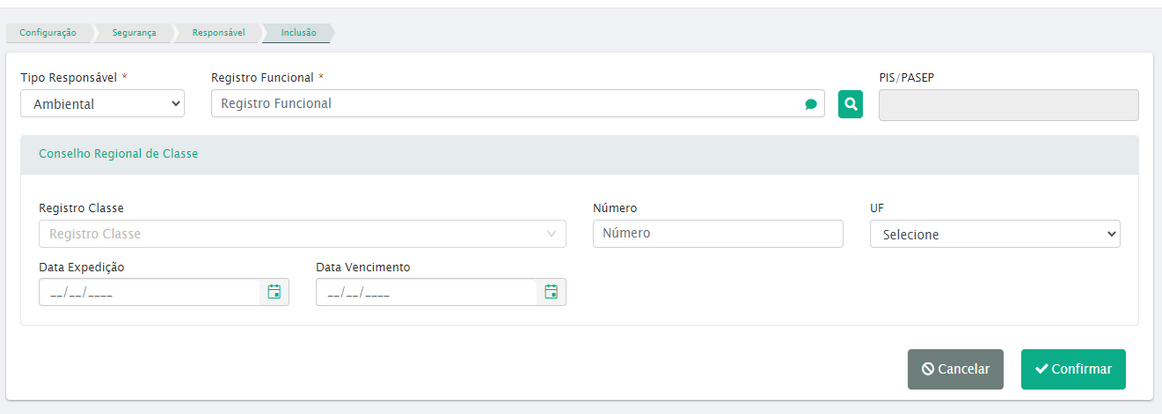Click the Registro Classe chevron arrow
The height and width of the screenshot is (414, 1162).
point(551,234)
